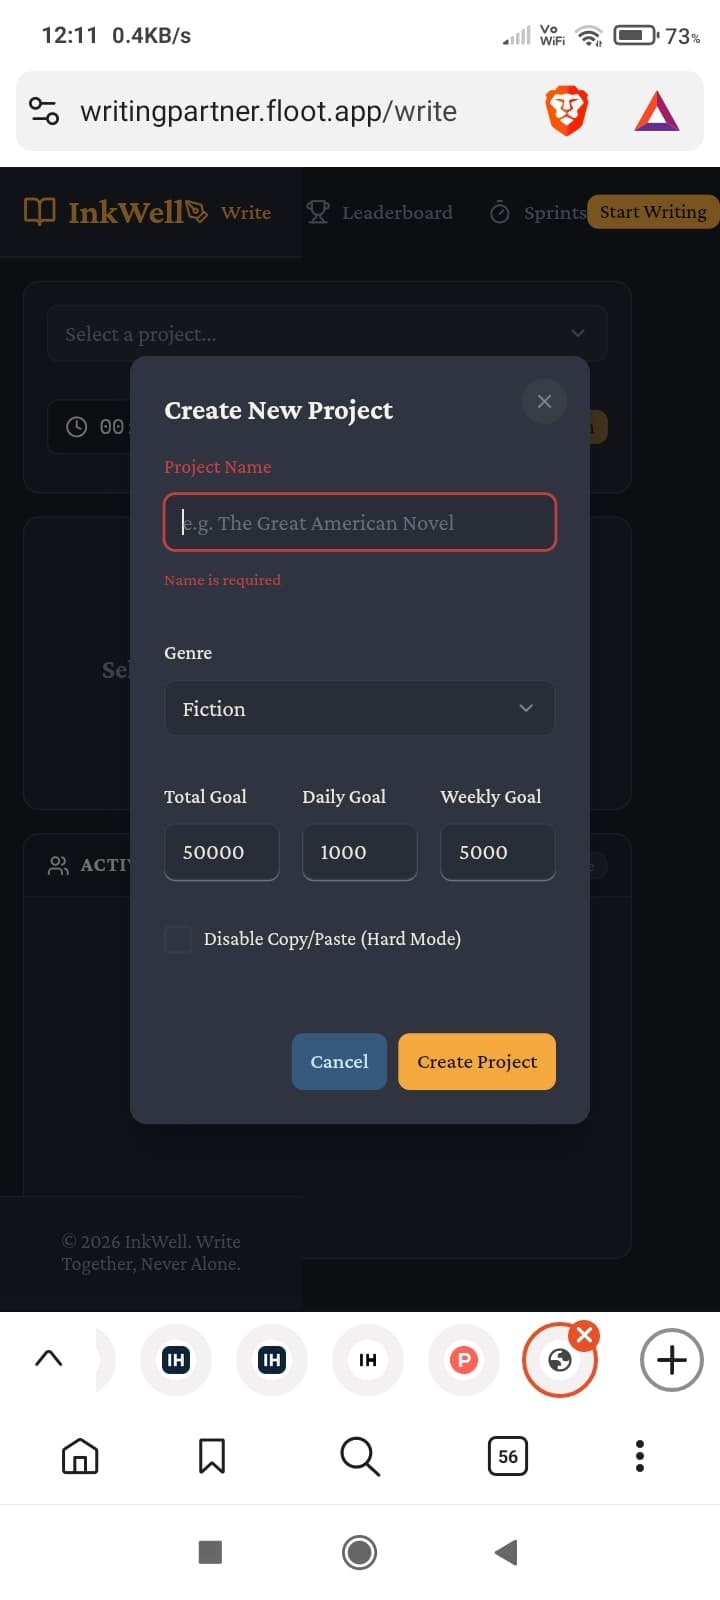Focus the Project Name input field
720x1600 pixels.
(x=359, y=522)
